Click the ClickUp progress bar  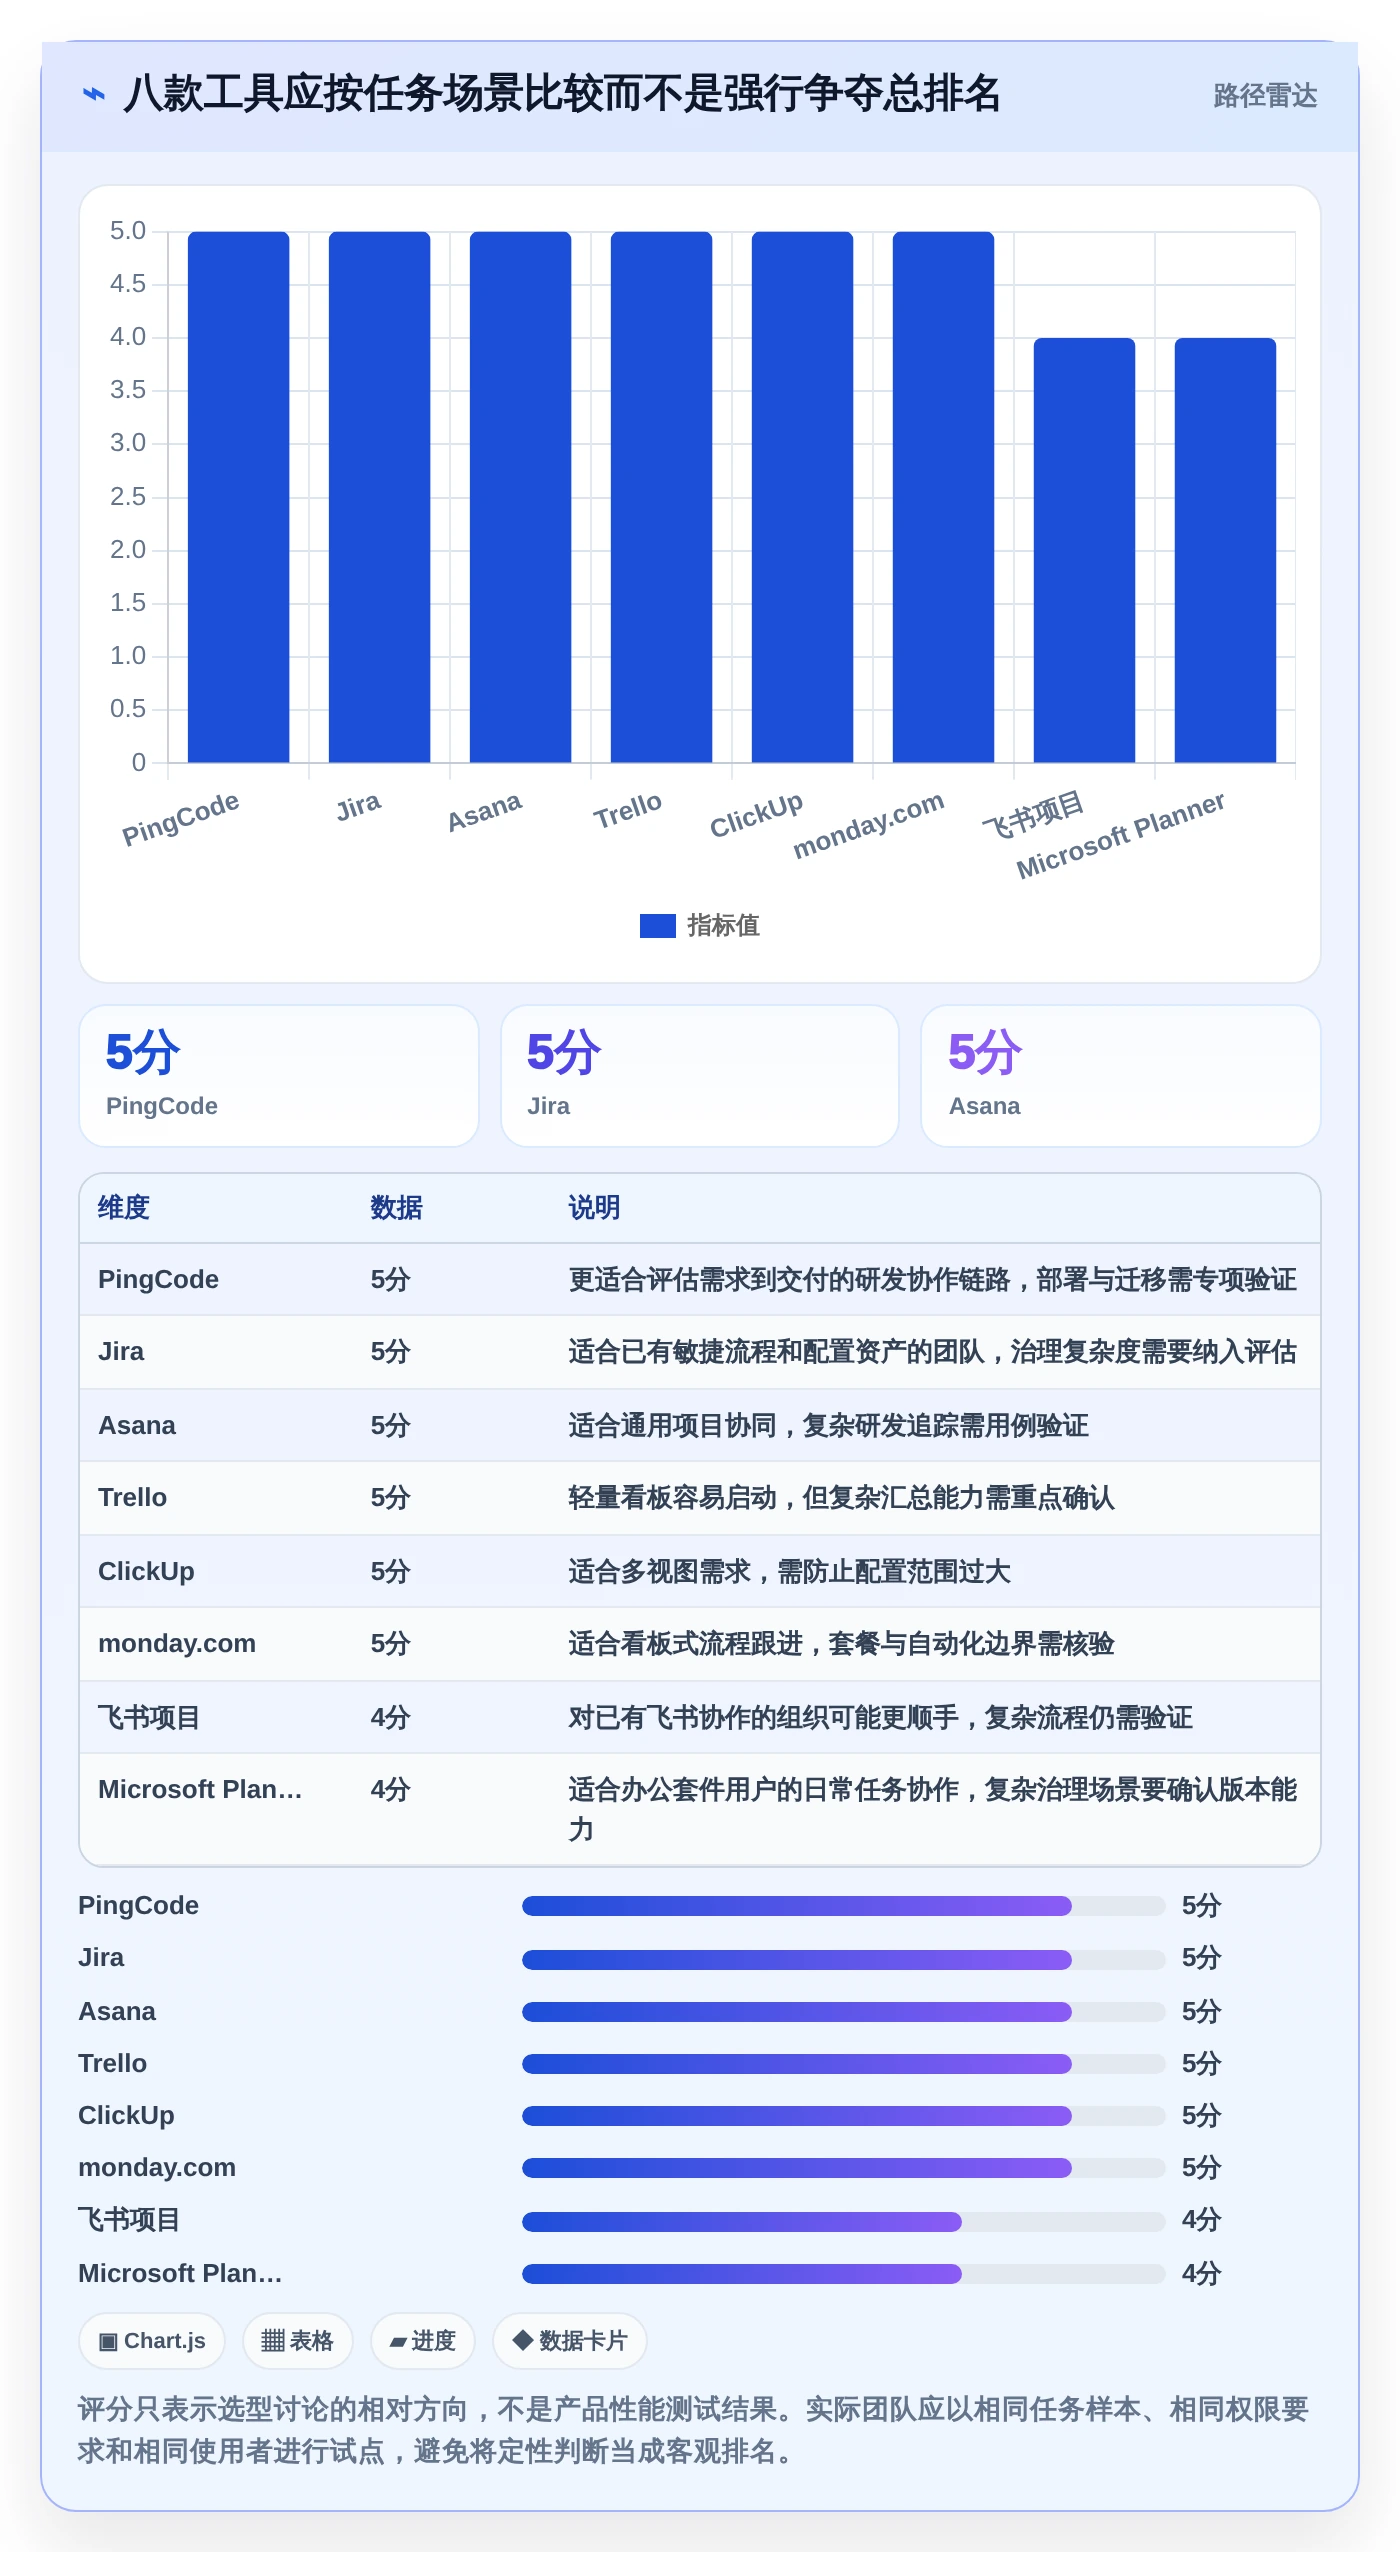click(843, 2116)
